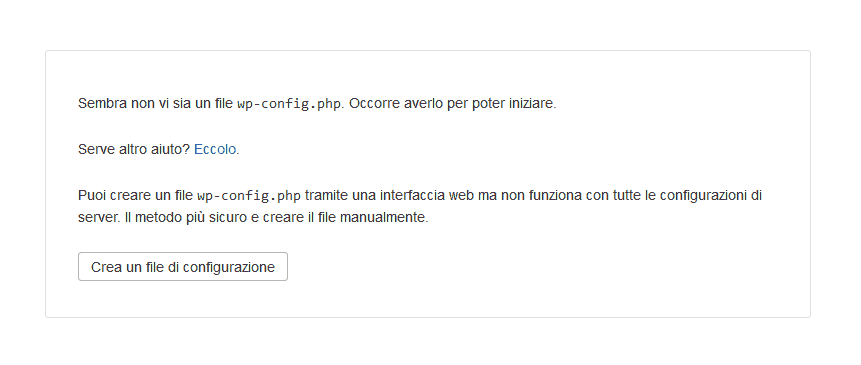This screenshot has height=365, width=861.
Task: Click the "Crea un file di configurazione" button
Action: coord(183,267)
